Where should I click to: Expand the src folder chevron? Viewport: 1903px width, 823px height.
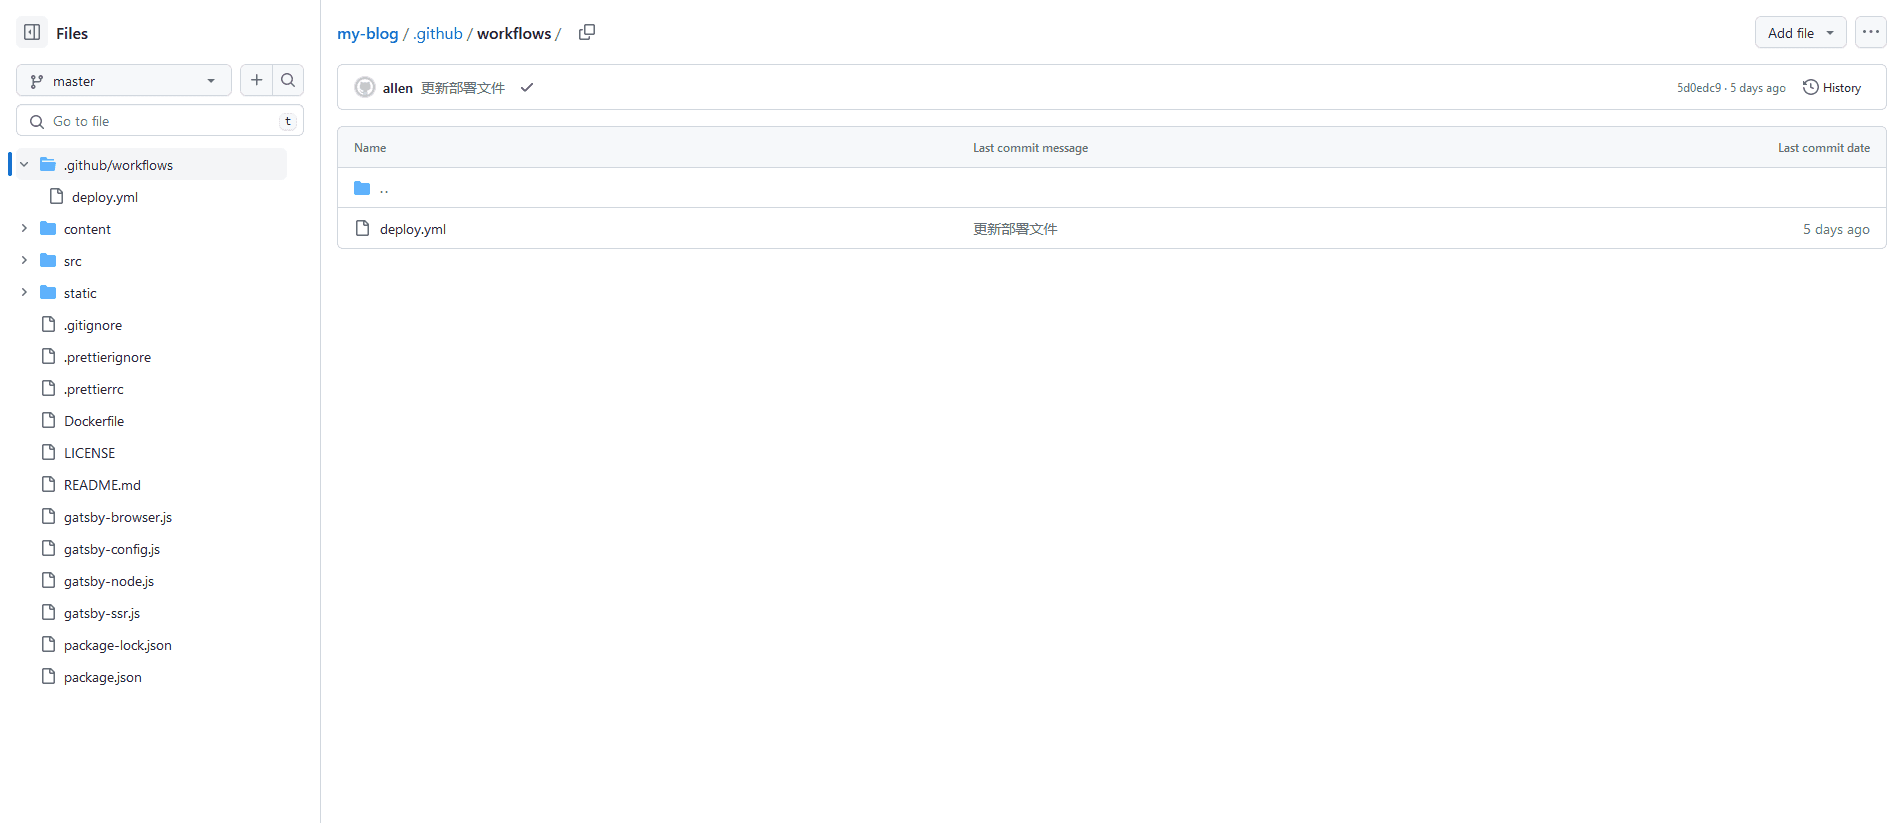pyautogui.click(x=24, y=261)
